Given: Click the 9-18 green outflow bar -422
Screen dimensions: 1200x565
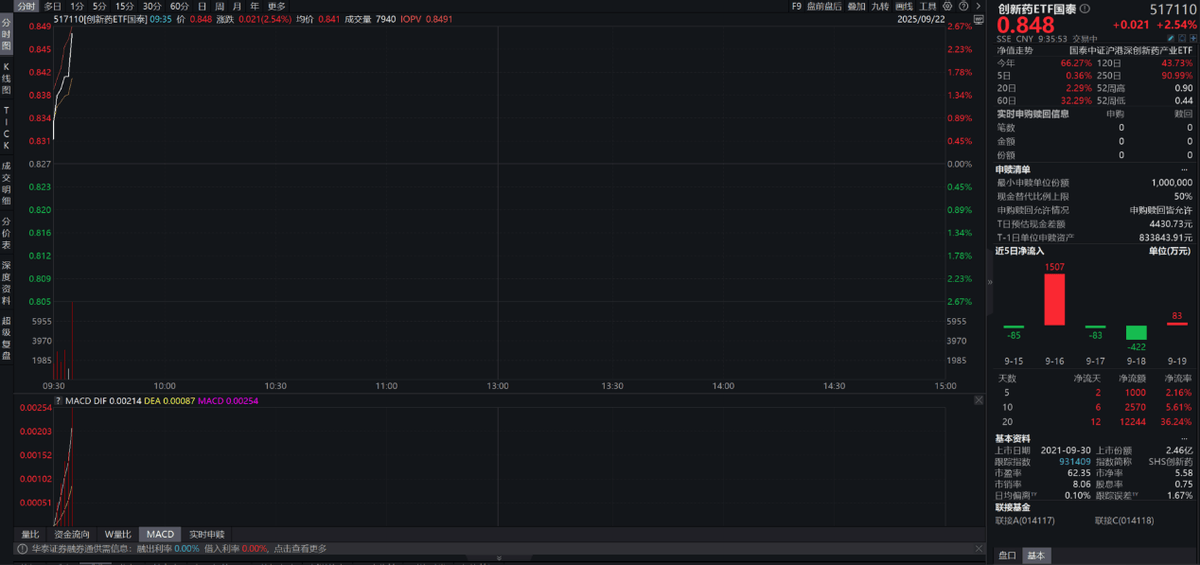Looking at the screenshot, I should point(1136,332).
